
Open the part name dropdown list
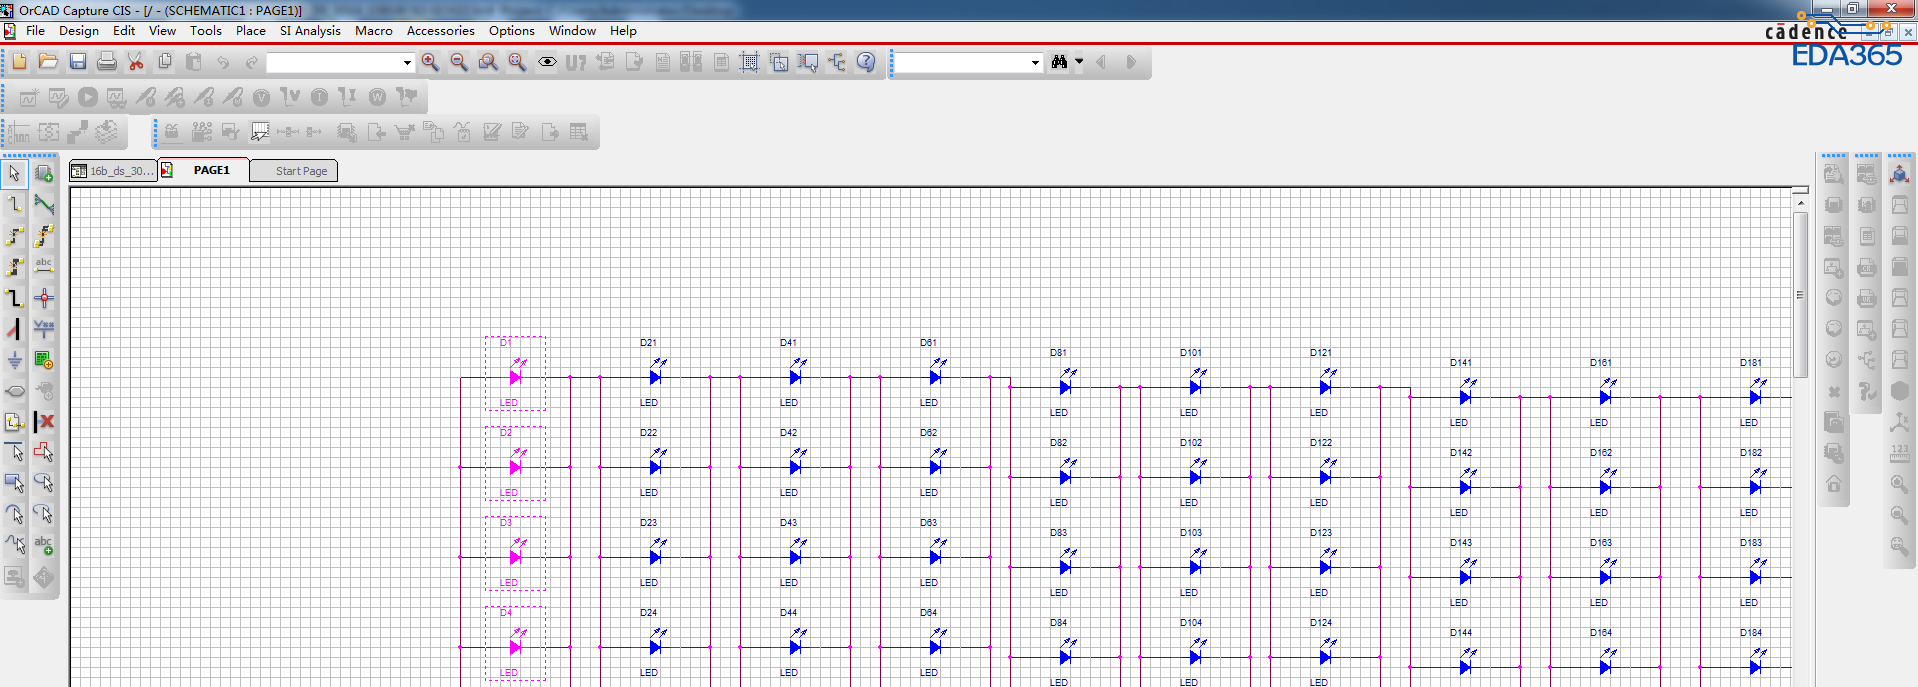pos(407,62)
